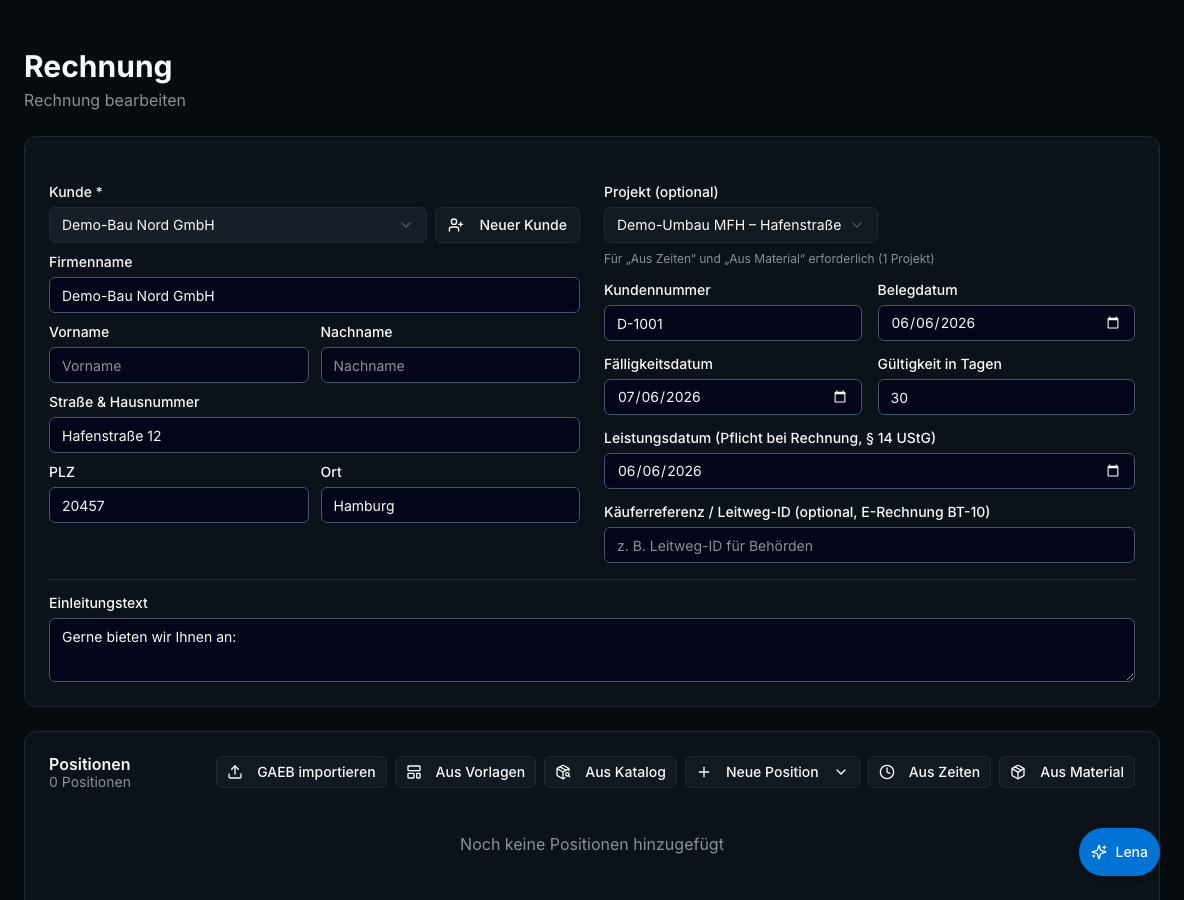Image resolution: width=1184 pixels, height=900 pixels.
Task: Open the calendar picker for Leistungsdatum
Action: [1112, 471]
